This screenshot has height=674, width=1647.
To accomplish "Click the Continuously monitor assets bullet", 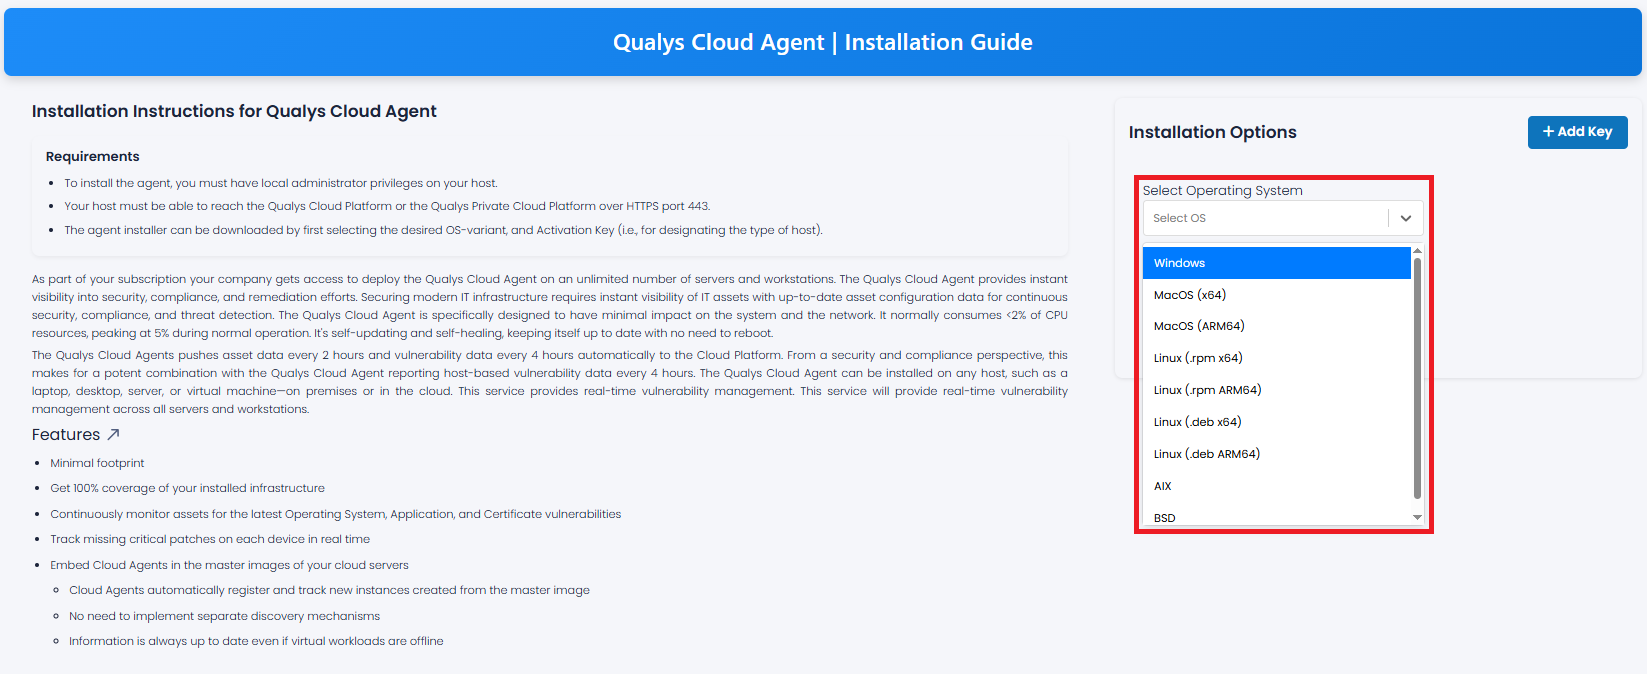I will pyautogui.click(x=335, y=514).
